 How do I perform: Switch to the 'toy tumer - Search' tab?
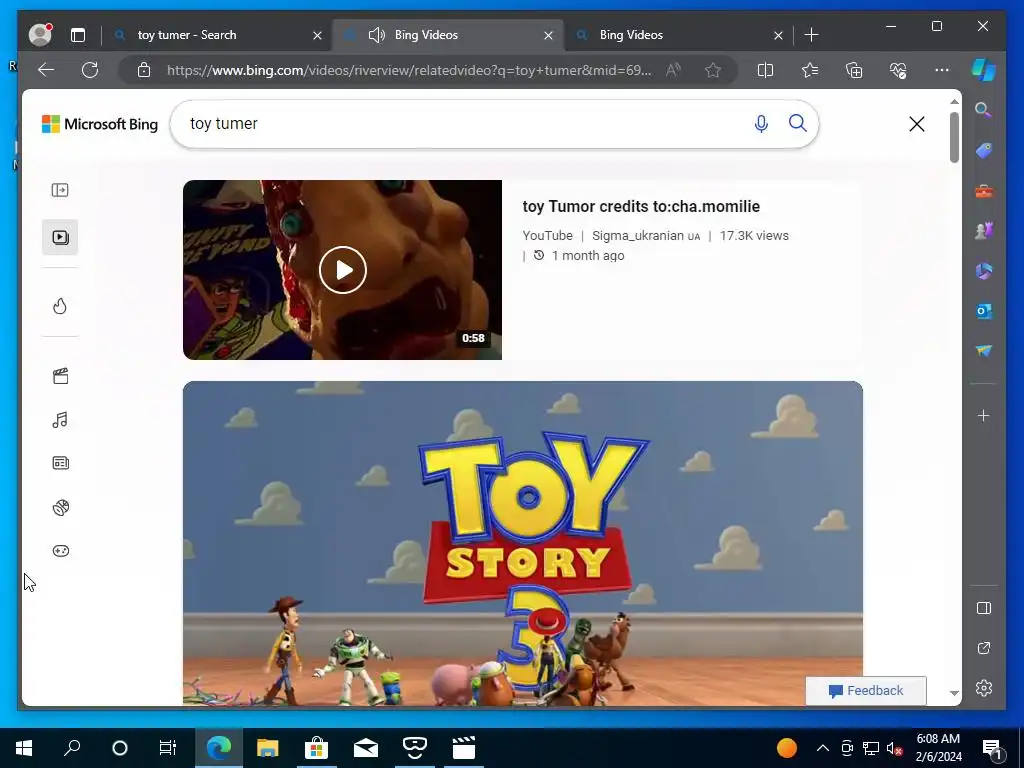click(187, 35)
